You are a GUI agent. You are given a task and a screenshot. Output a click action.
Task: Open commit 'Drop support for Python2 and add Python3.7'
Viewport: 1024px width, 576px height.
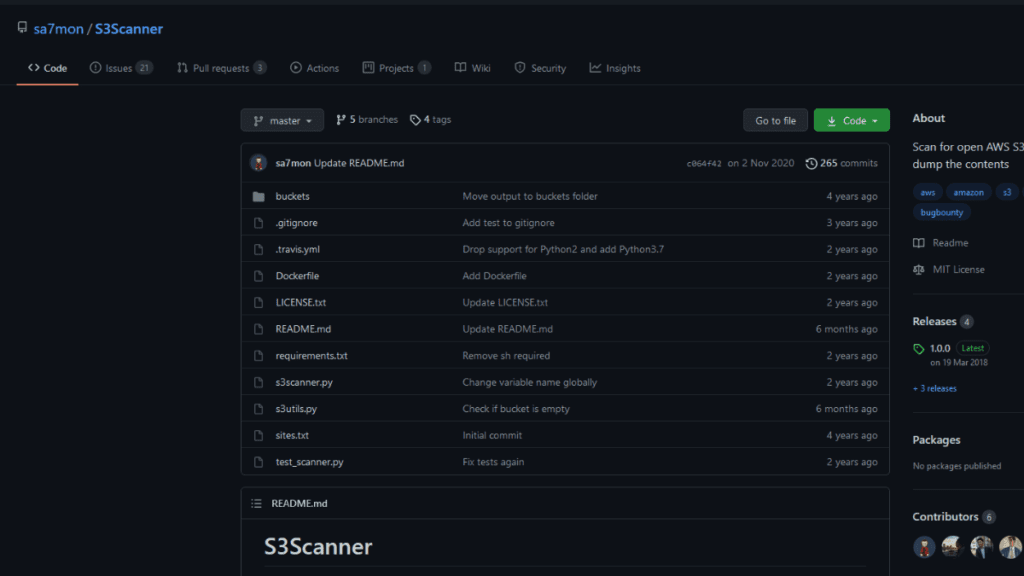[x=563, y=249]
